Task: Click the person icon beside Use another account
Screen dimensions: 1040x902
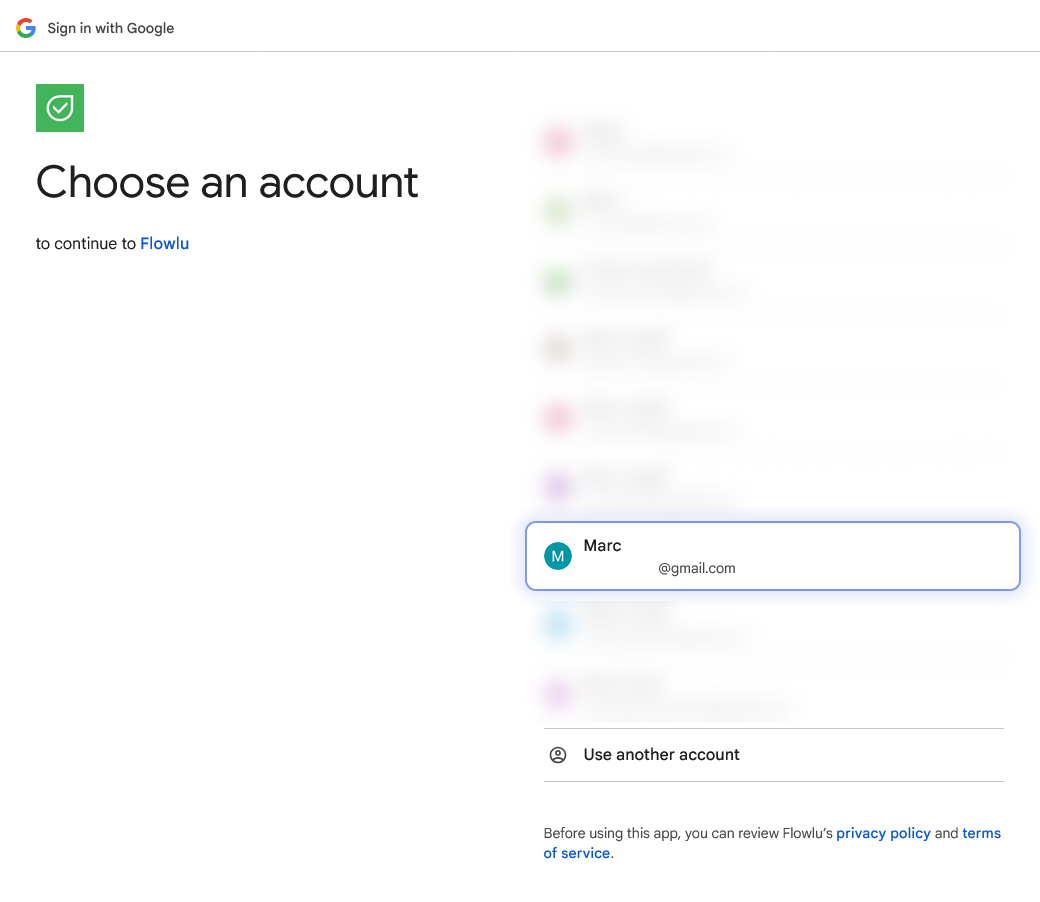Action: pos(558,755)
